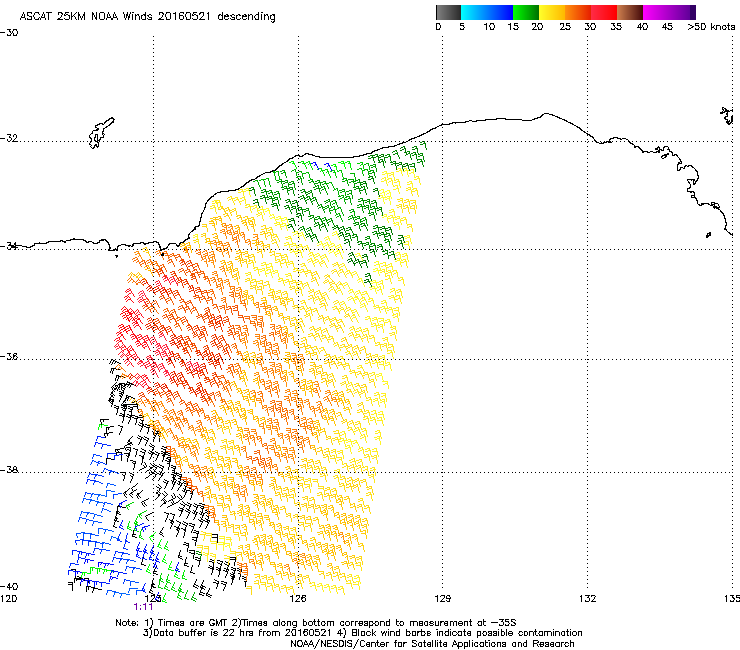Click the small island outline near -32 latitude
Screen dimensions: 740x650
tap(101, 133)
